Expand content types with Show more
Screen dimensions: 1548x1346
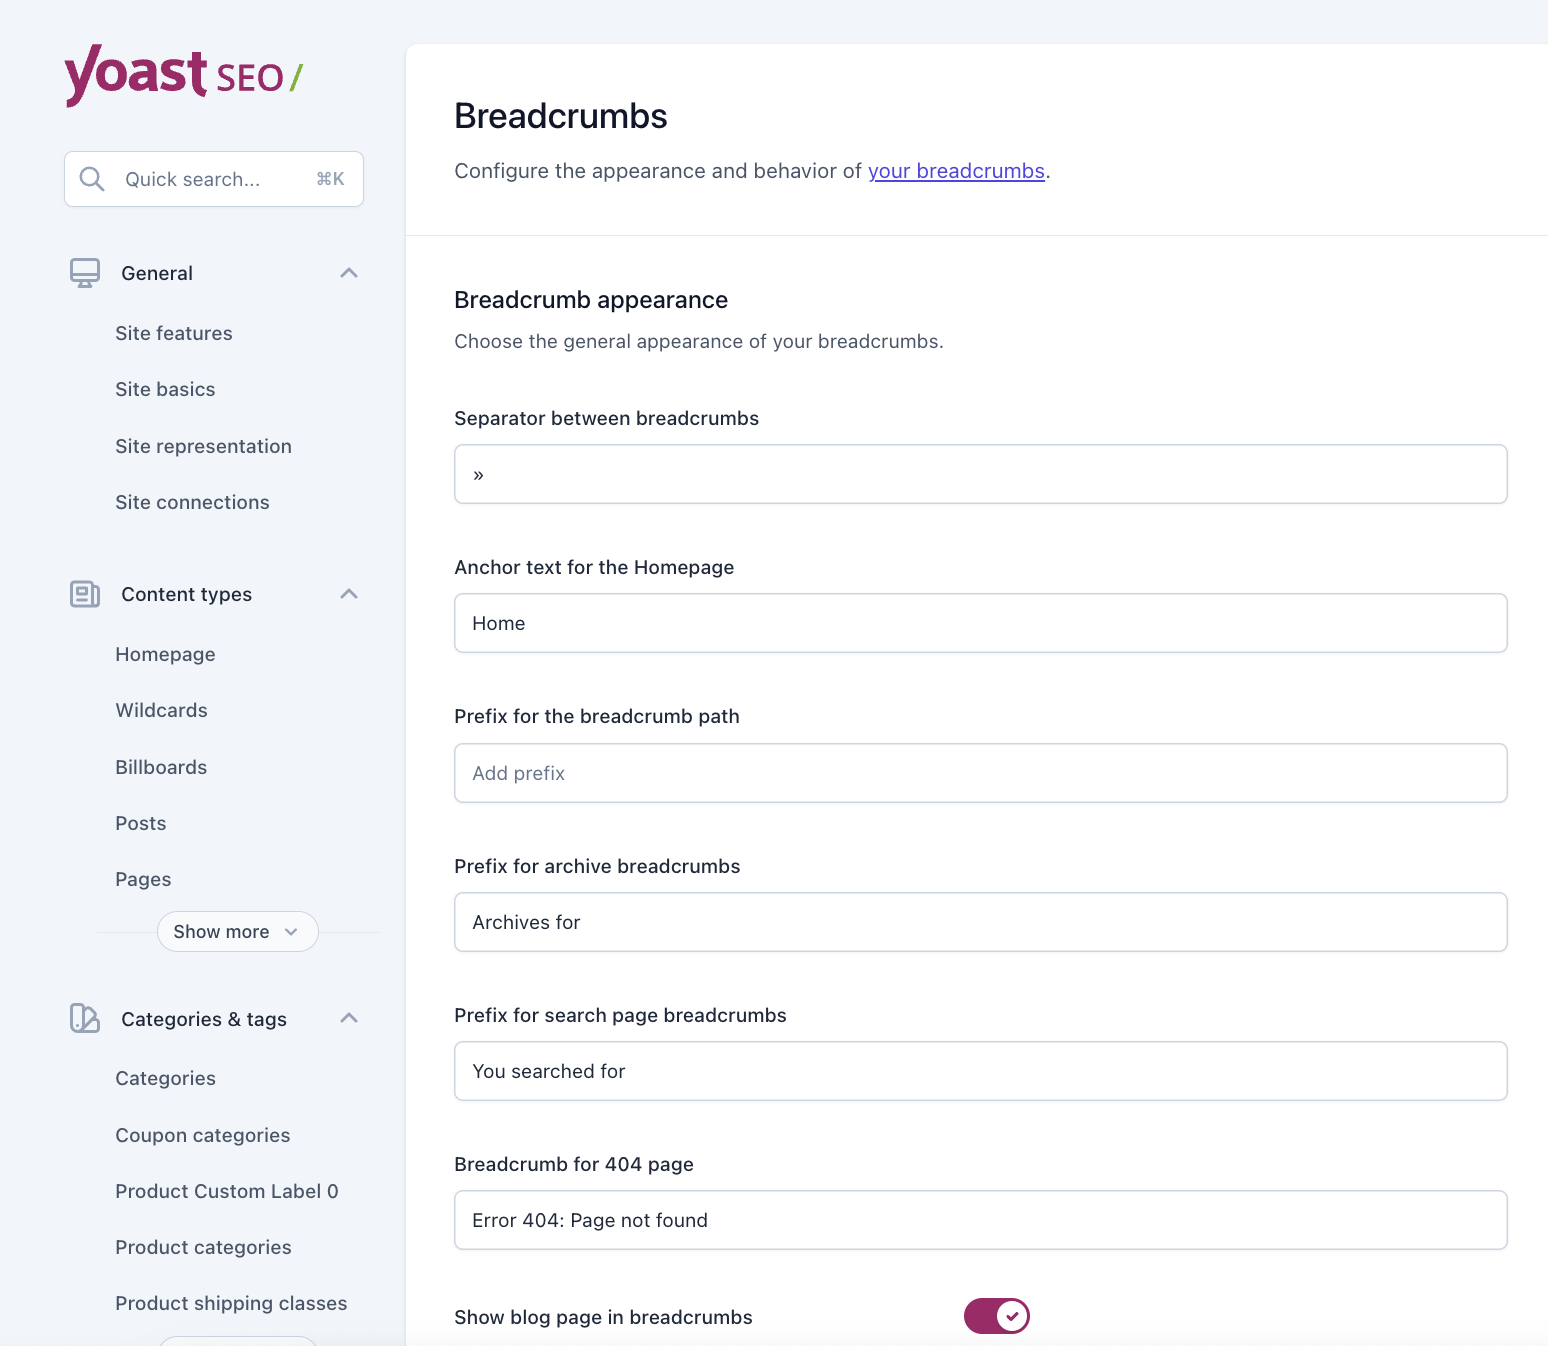[x=237, y=931]
